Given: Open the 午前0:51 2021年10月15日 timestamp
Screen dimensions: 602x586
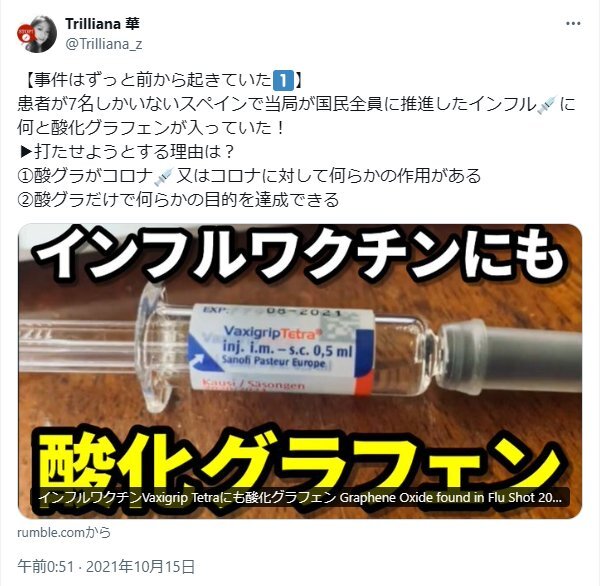Looking at the screenshot, I should [106, 567].
